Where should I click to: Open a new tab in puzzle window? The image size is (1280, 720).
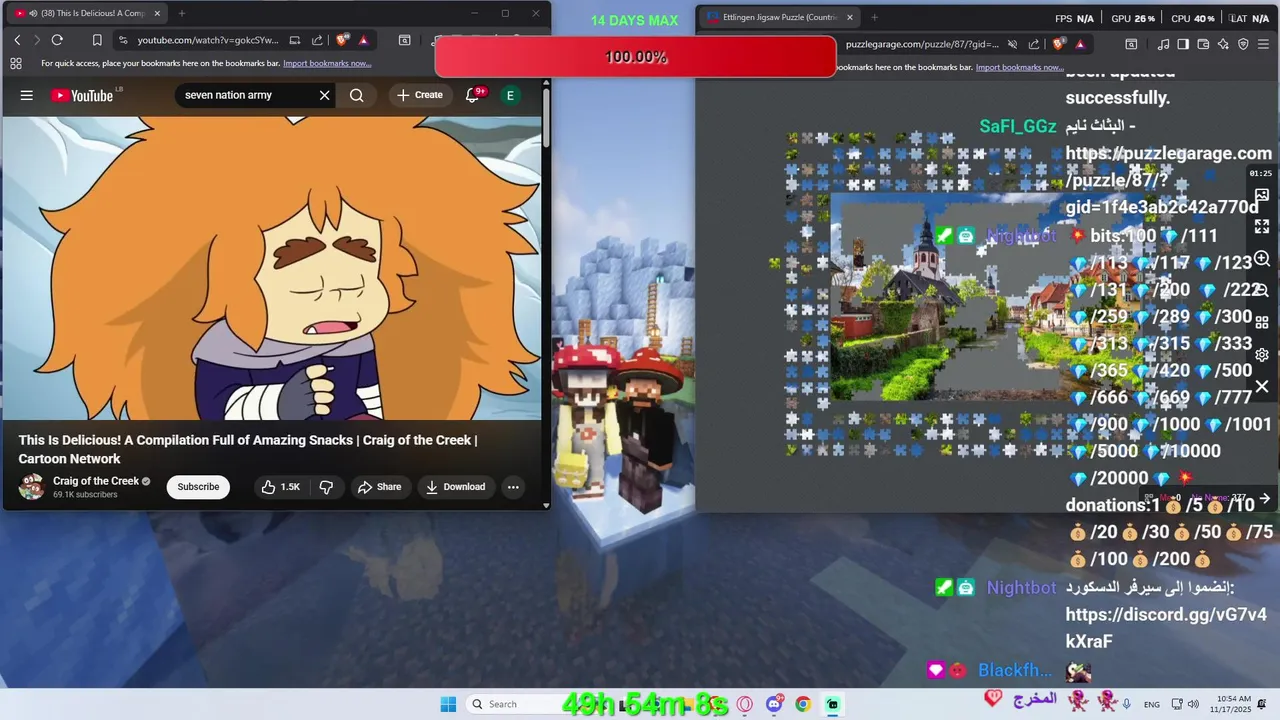[874, 17]
